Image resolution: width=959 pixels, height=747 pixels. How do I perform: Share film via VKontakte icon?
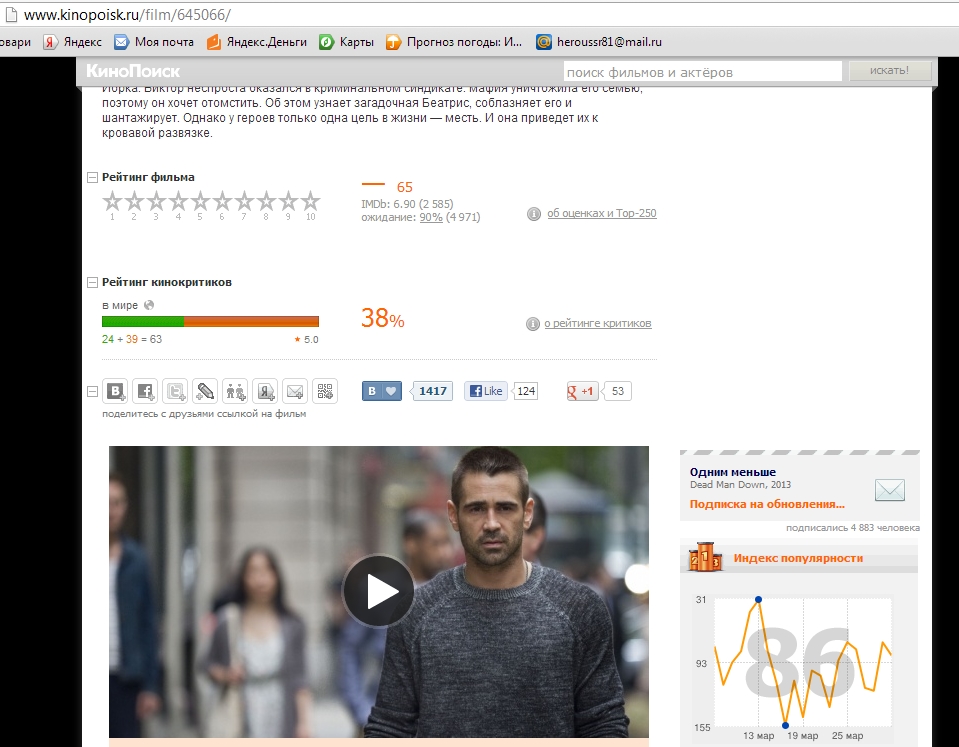pyautogui.click(x=116, y=391)
